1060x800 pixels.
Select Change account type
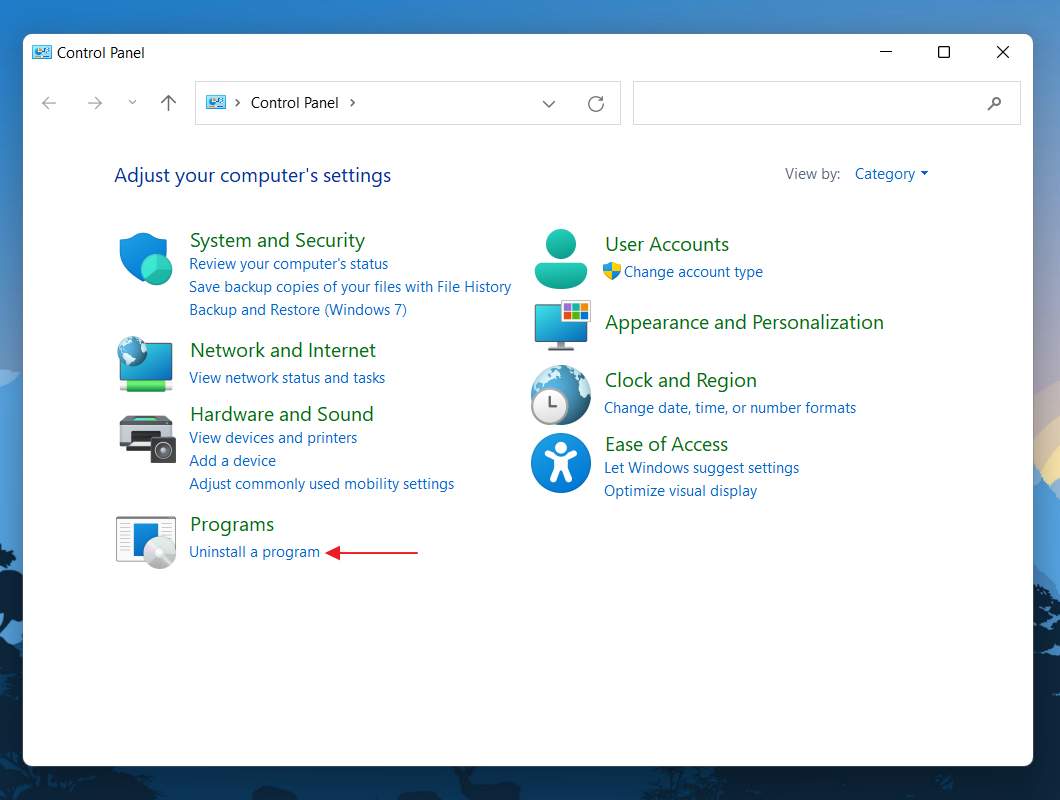[x=693, y=272]
